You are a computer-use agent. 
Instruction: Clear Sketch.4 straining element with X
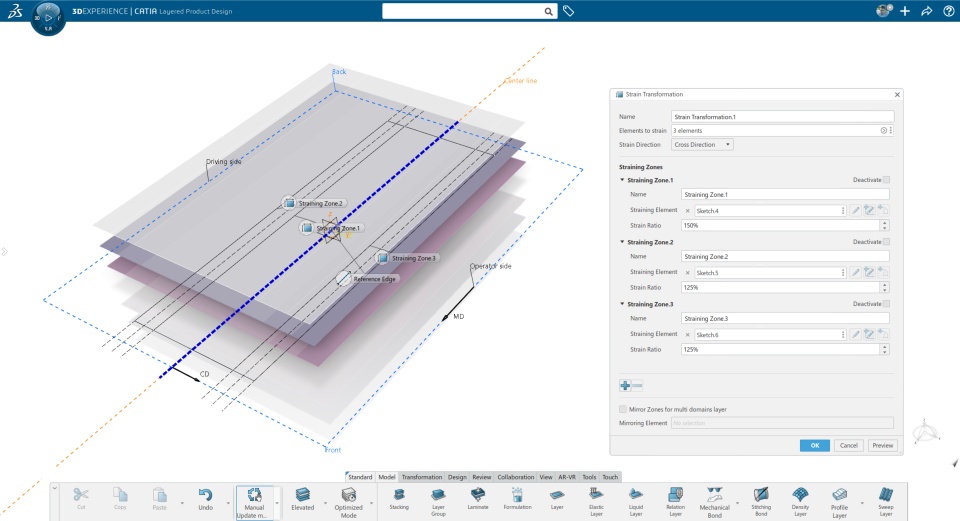(x=688, y=211)
